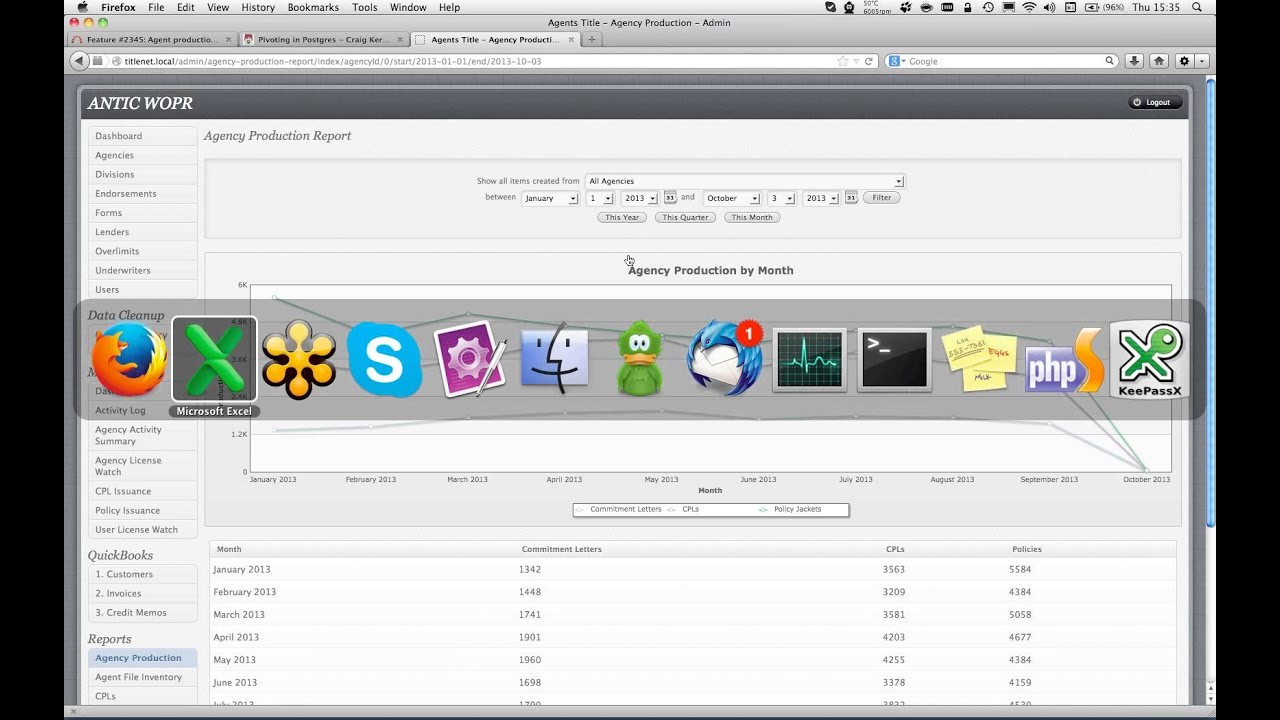Open the start day dropdown showing 1
This screenshot has width=1280, height=720.
click(x=599, y=198)
